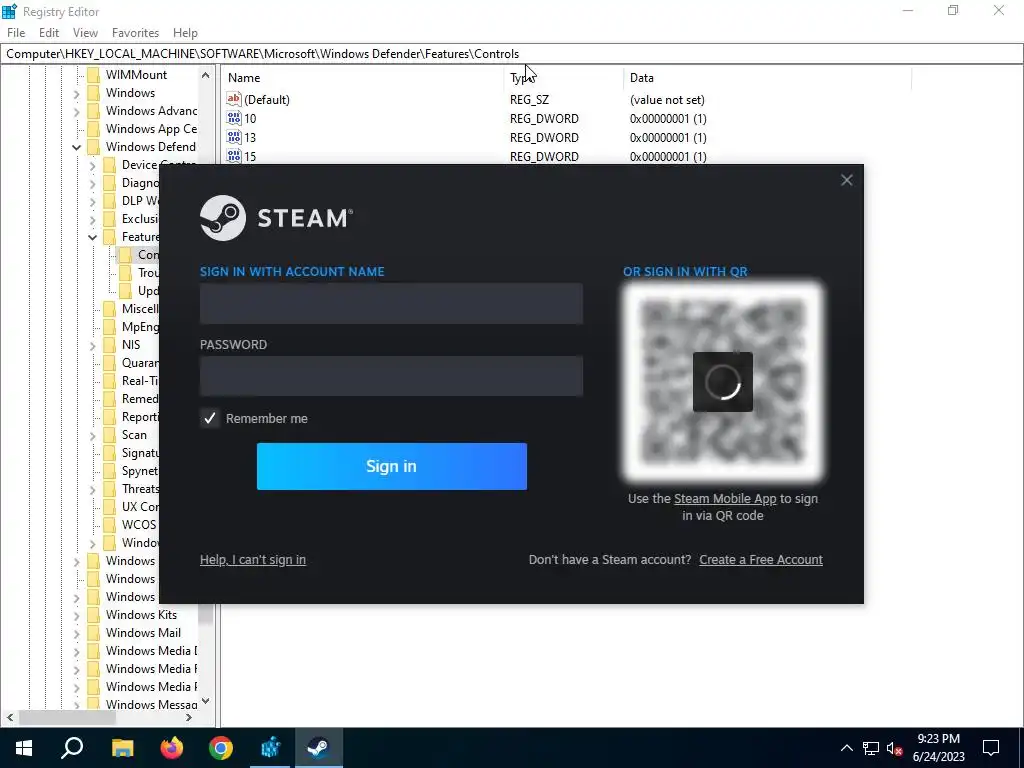Select the (Default) registry value icon
Screen dimensions: 1024x768
[x=234, y=99]
